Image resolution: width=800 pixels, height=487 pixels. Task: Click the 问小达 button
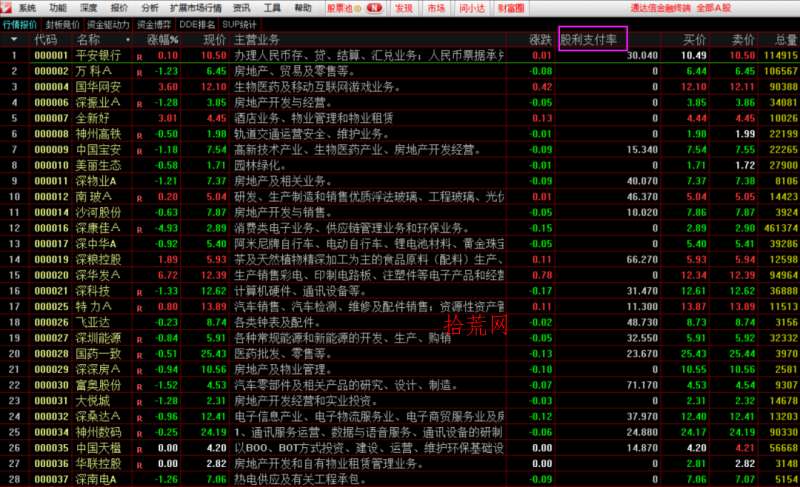pos(472,8)
